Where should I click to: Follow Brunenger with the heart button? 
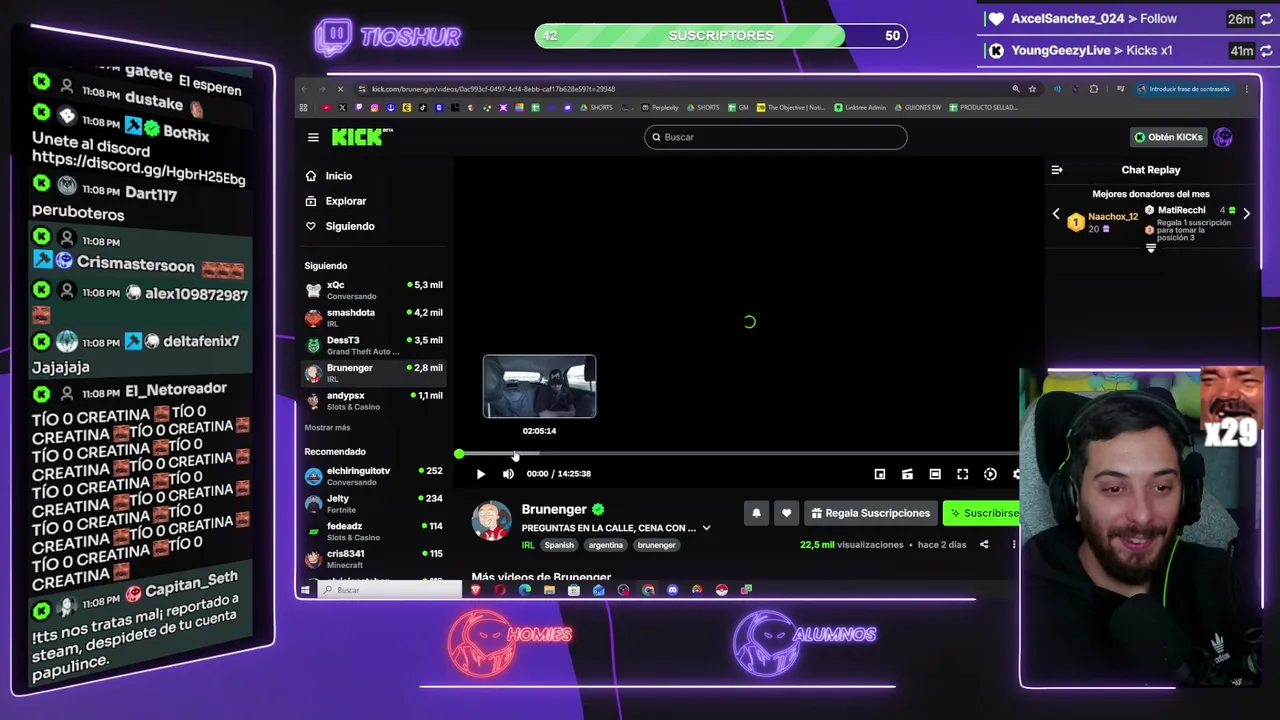click(x=786, y=513)
